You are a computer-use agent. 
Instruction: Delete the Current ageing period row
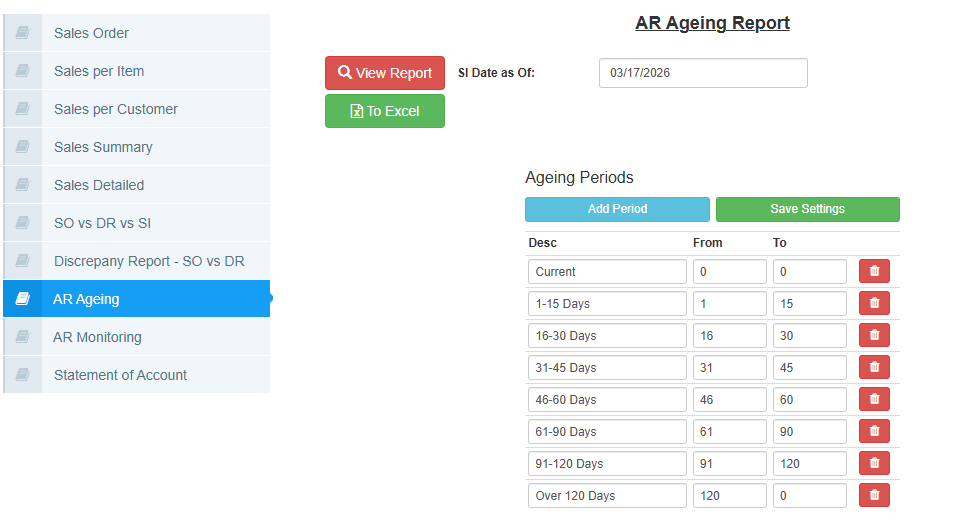874,271
